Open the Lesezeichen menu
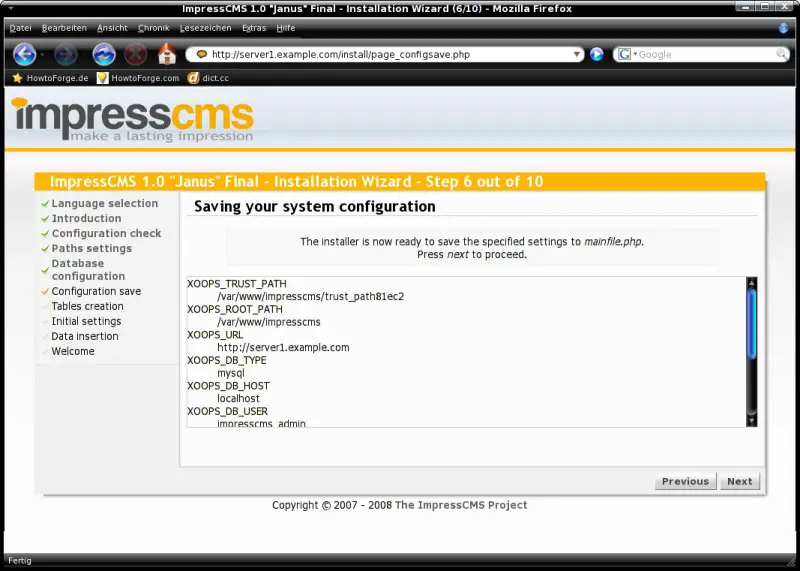The image size is (800, 571). click(206, 28)
